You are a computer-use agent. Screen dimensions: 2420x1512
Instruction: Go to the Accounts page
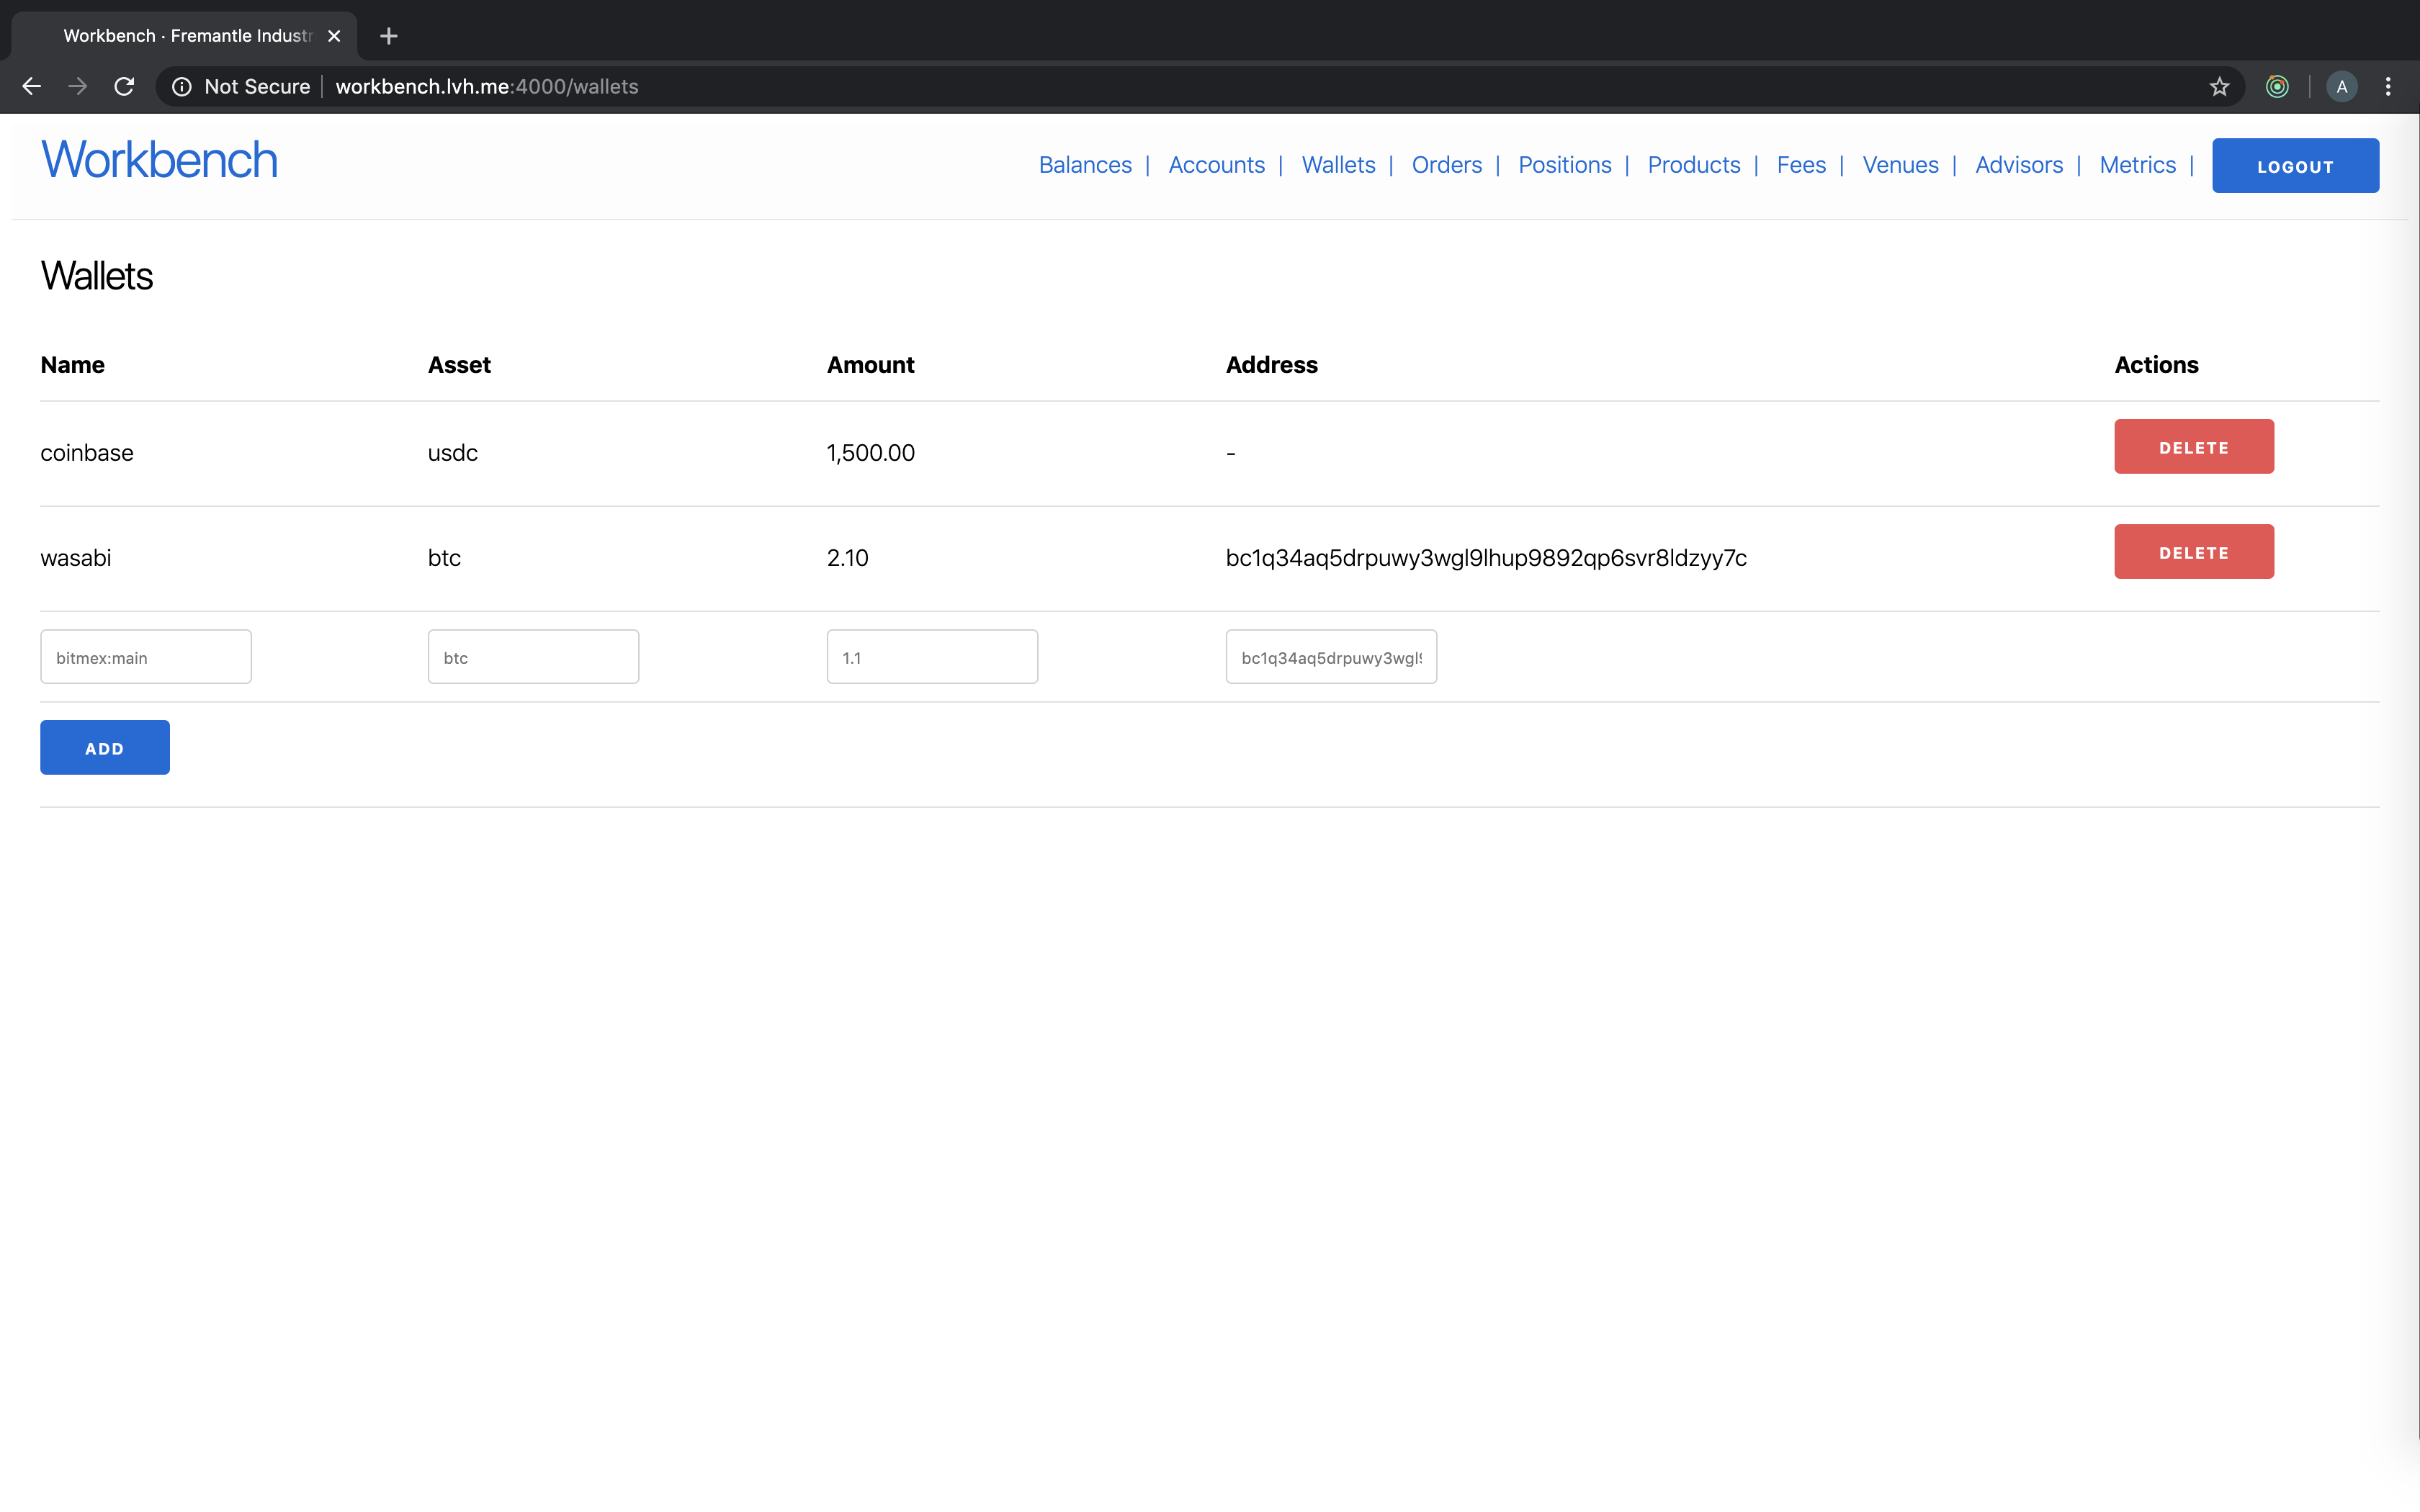1216,165
